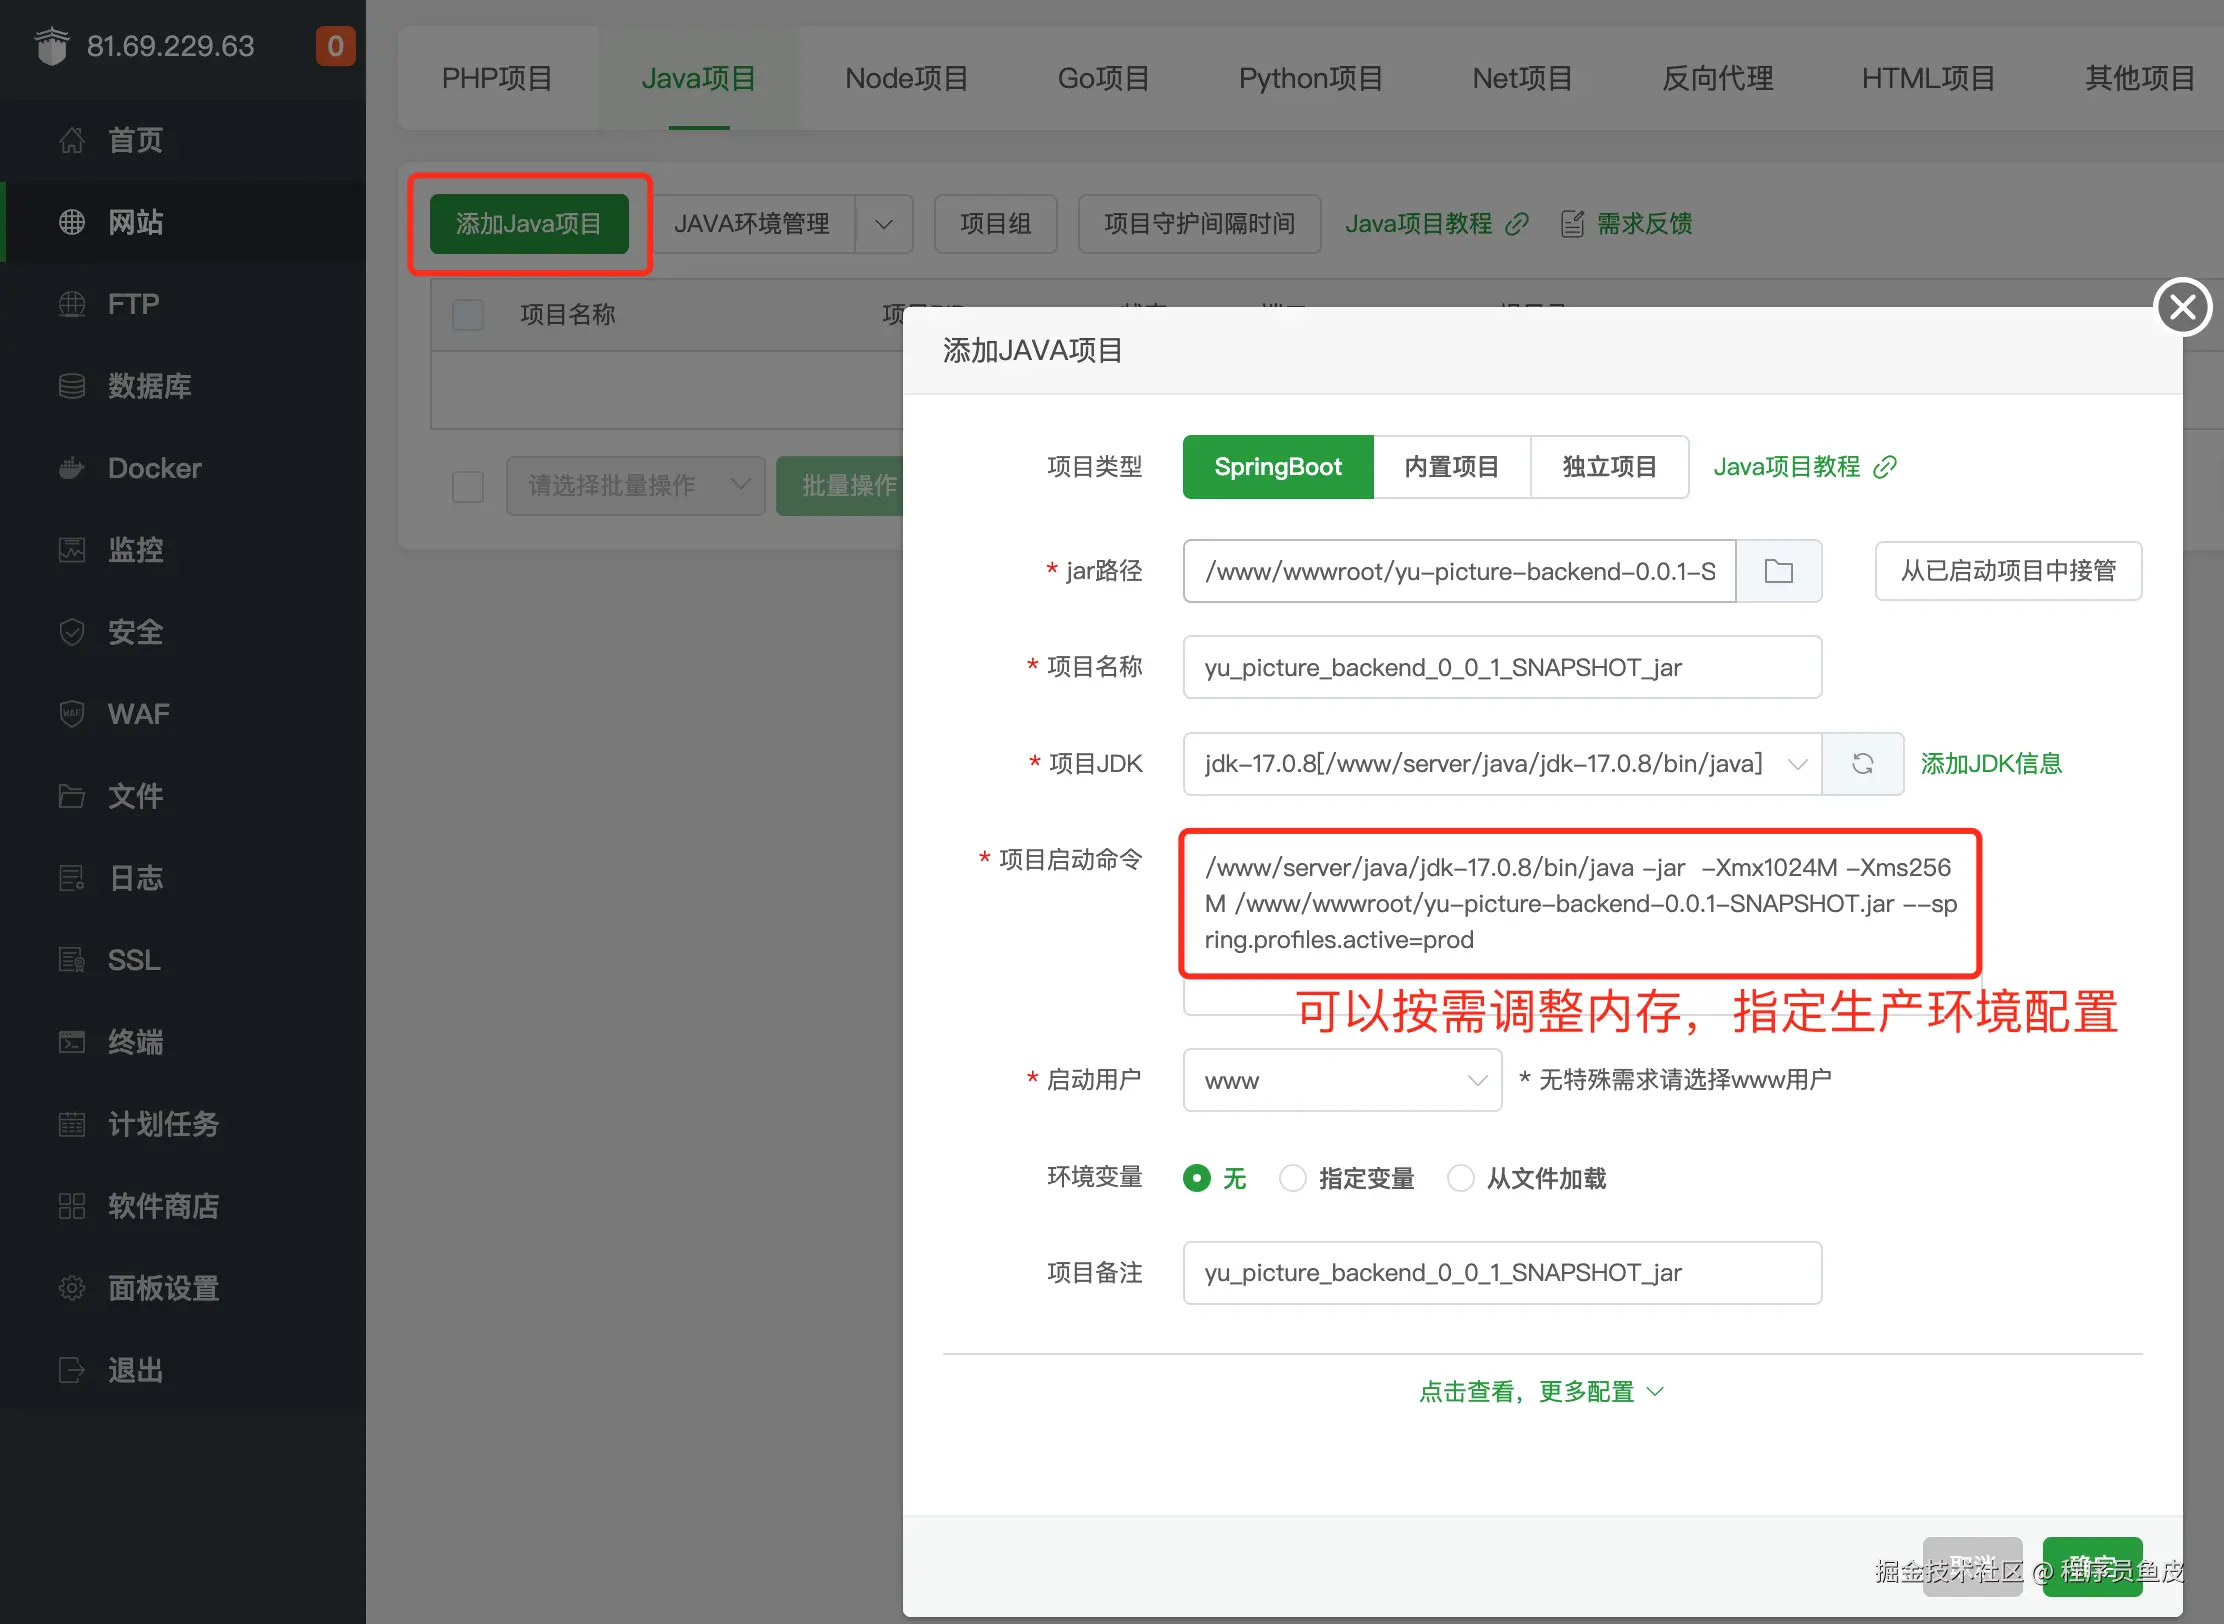Click the 项目名称 text input field
2224x1624 pixels.
1502,667
